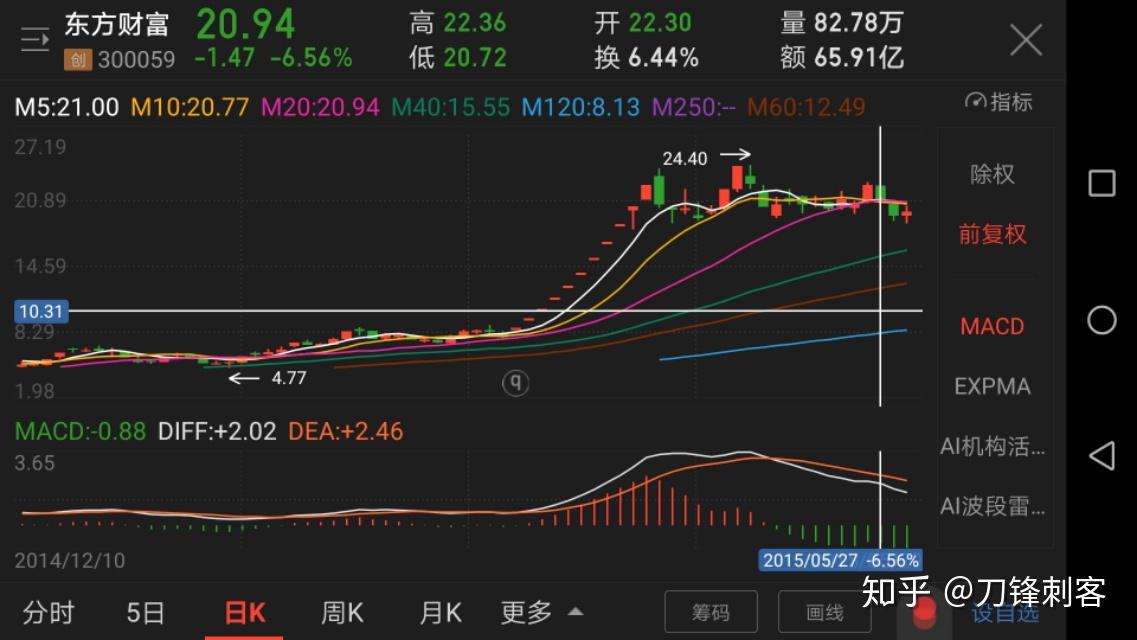
Task: Choose the AI波段雷 indicator
Action: pos(992,506)
